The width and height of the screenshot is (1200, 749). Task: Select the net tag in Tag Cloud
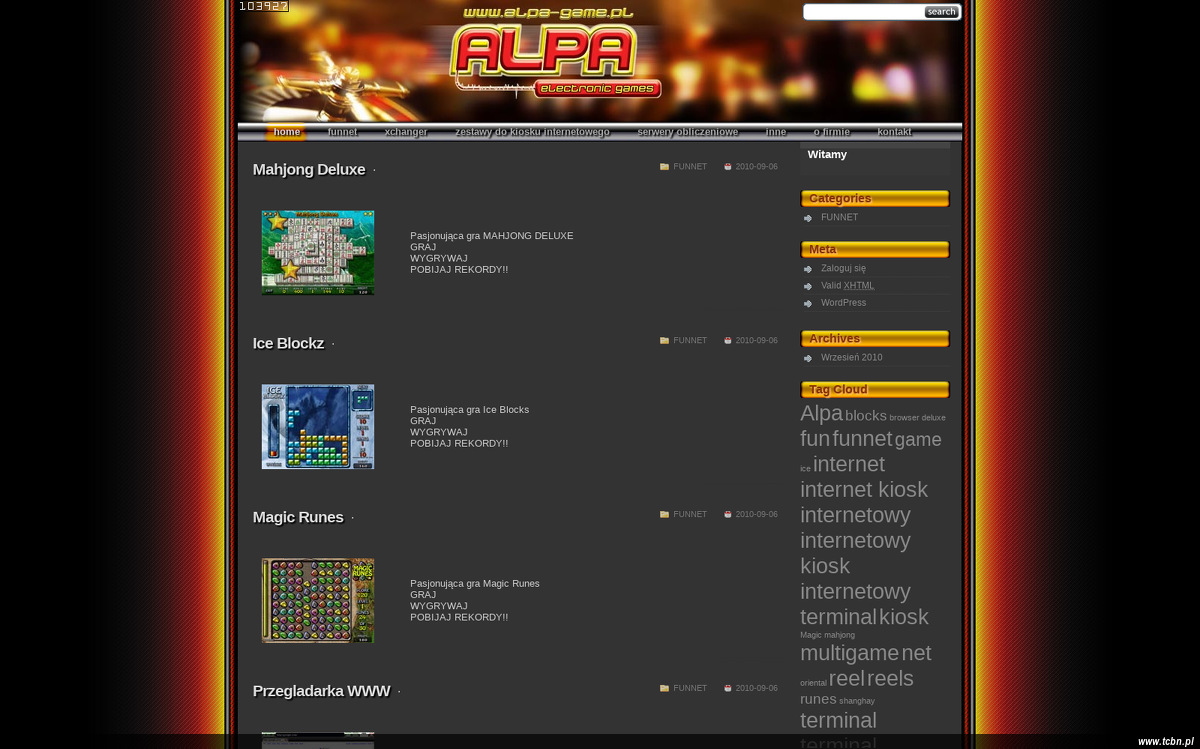[916, 654]
